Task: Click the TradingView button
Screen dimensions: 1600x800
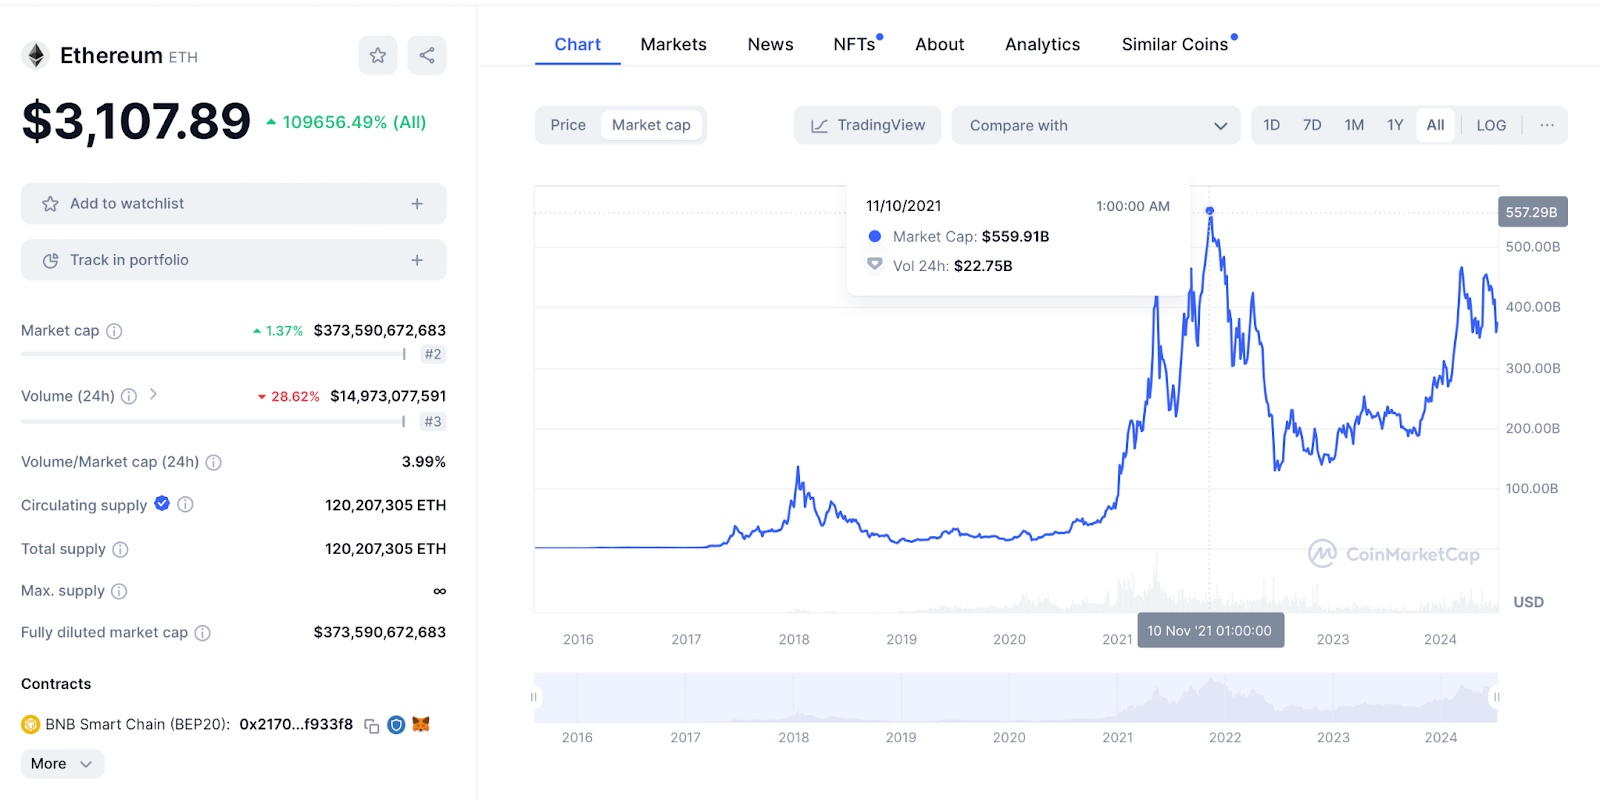Action: click(867, 125)
